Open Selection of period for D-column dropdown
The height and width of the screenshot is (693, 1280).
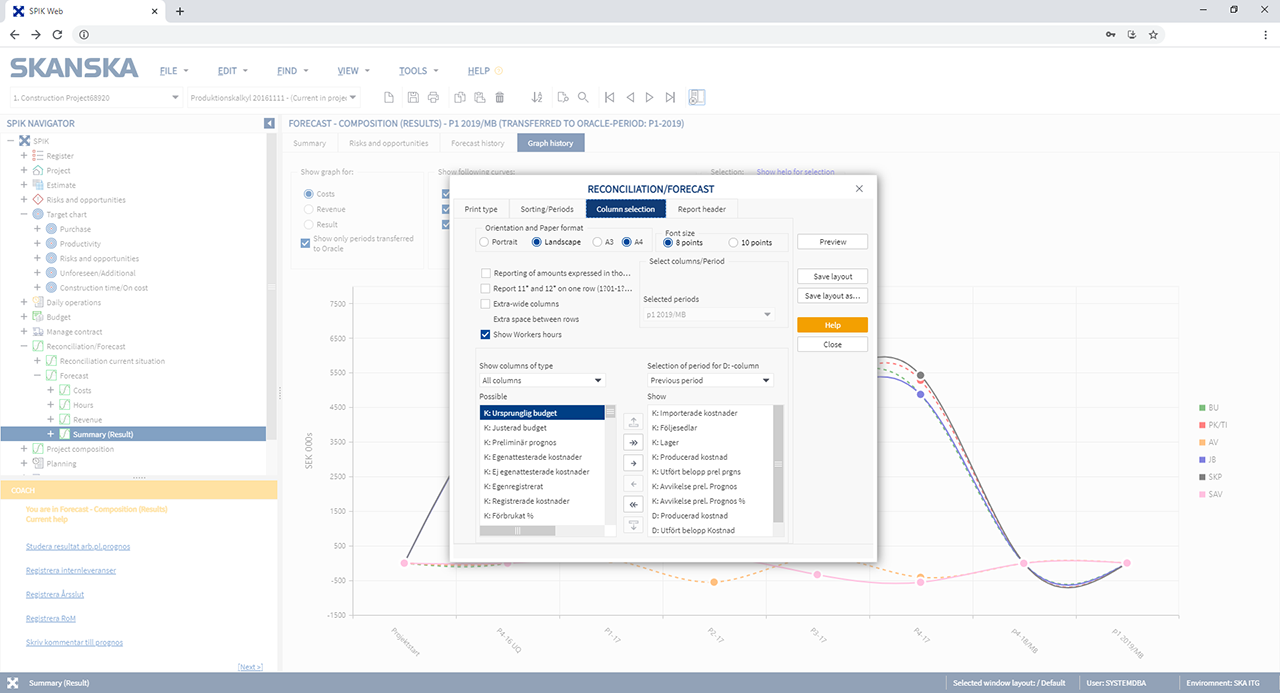pyautogui.click(x=710, y=380)
